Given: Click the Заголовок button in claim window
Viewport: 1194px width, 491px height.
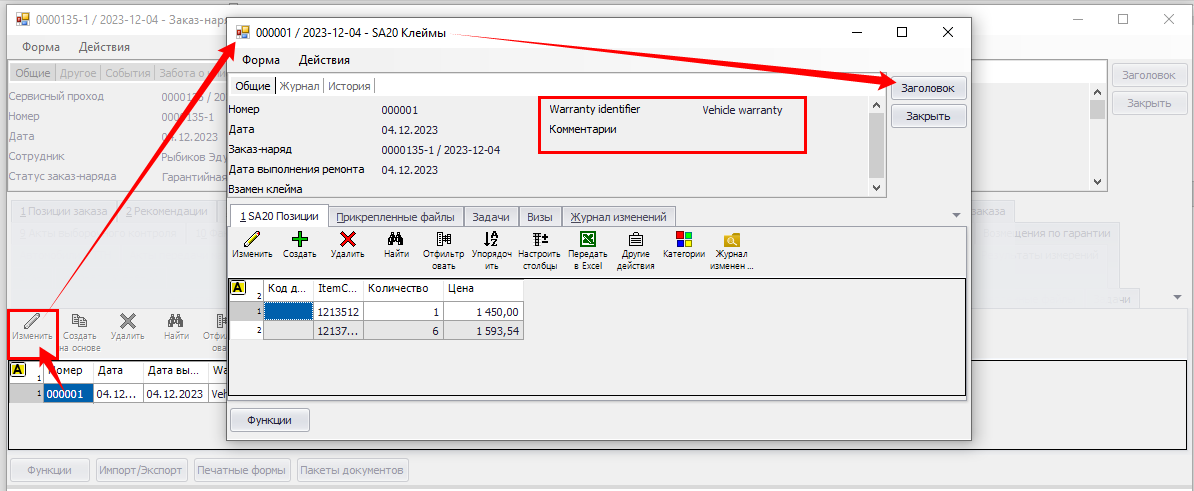Looking at the screenshot, I should [928, 87].
